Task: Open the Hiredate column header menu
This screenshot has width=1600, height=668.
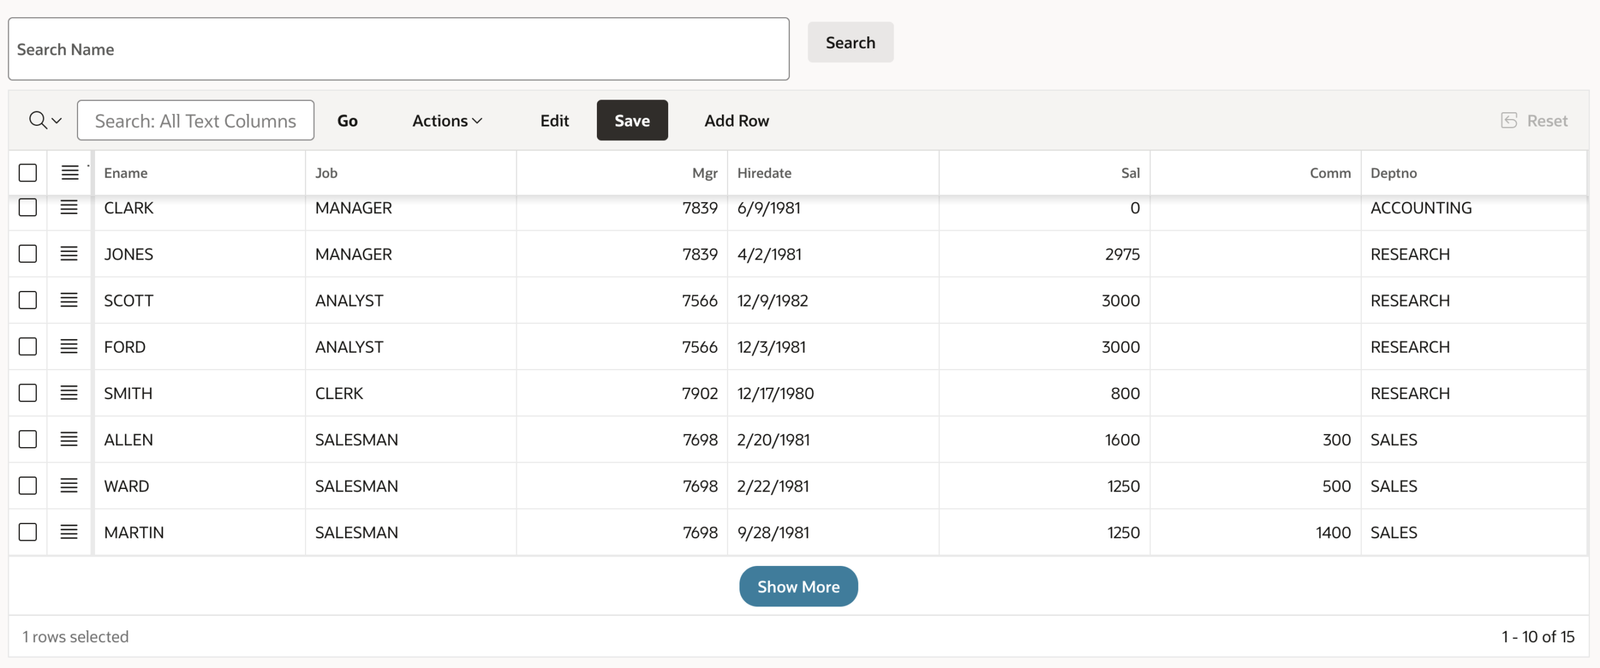Action: click(764, 173)
